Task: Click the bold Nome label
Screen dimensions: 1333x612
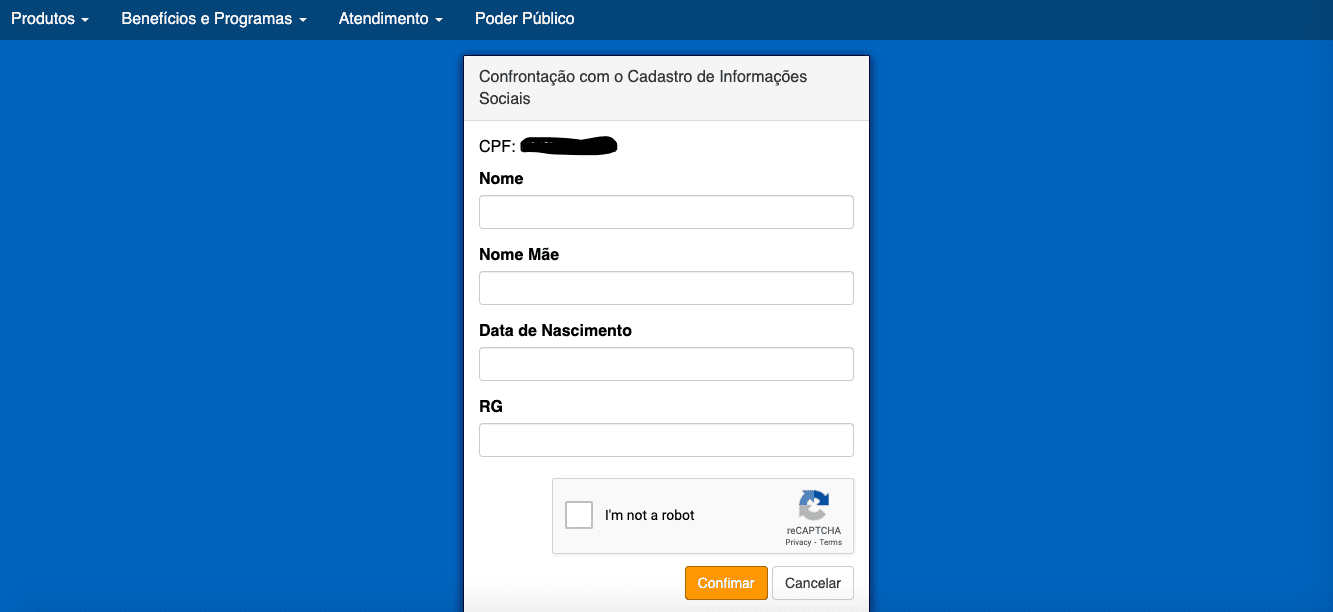Action: tap(501, 179)
